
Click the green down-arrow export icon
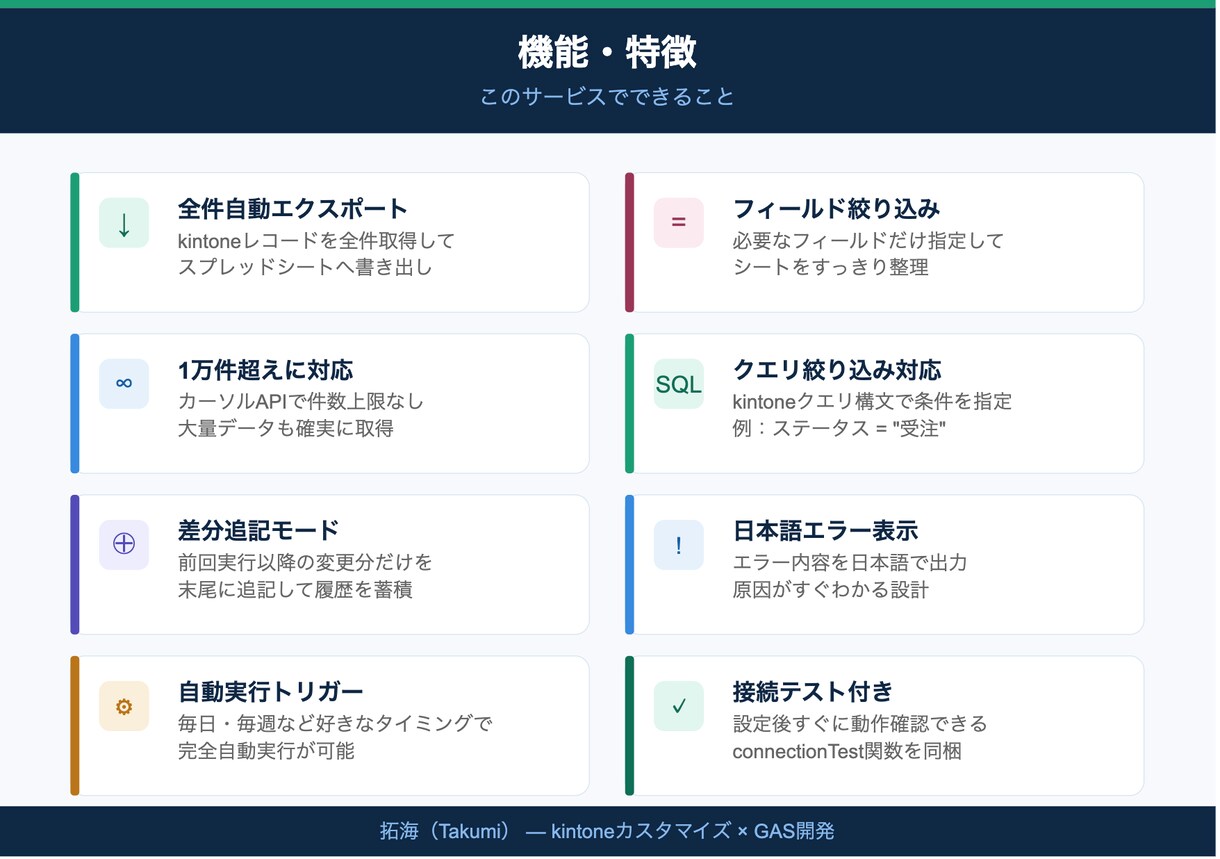[124, 223]
